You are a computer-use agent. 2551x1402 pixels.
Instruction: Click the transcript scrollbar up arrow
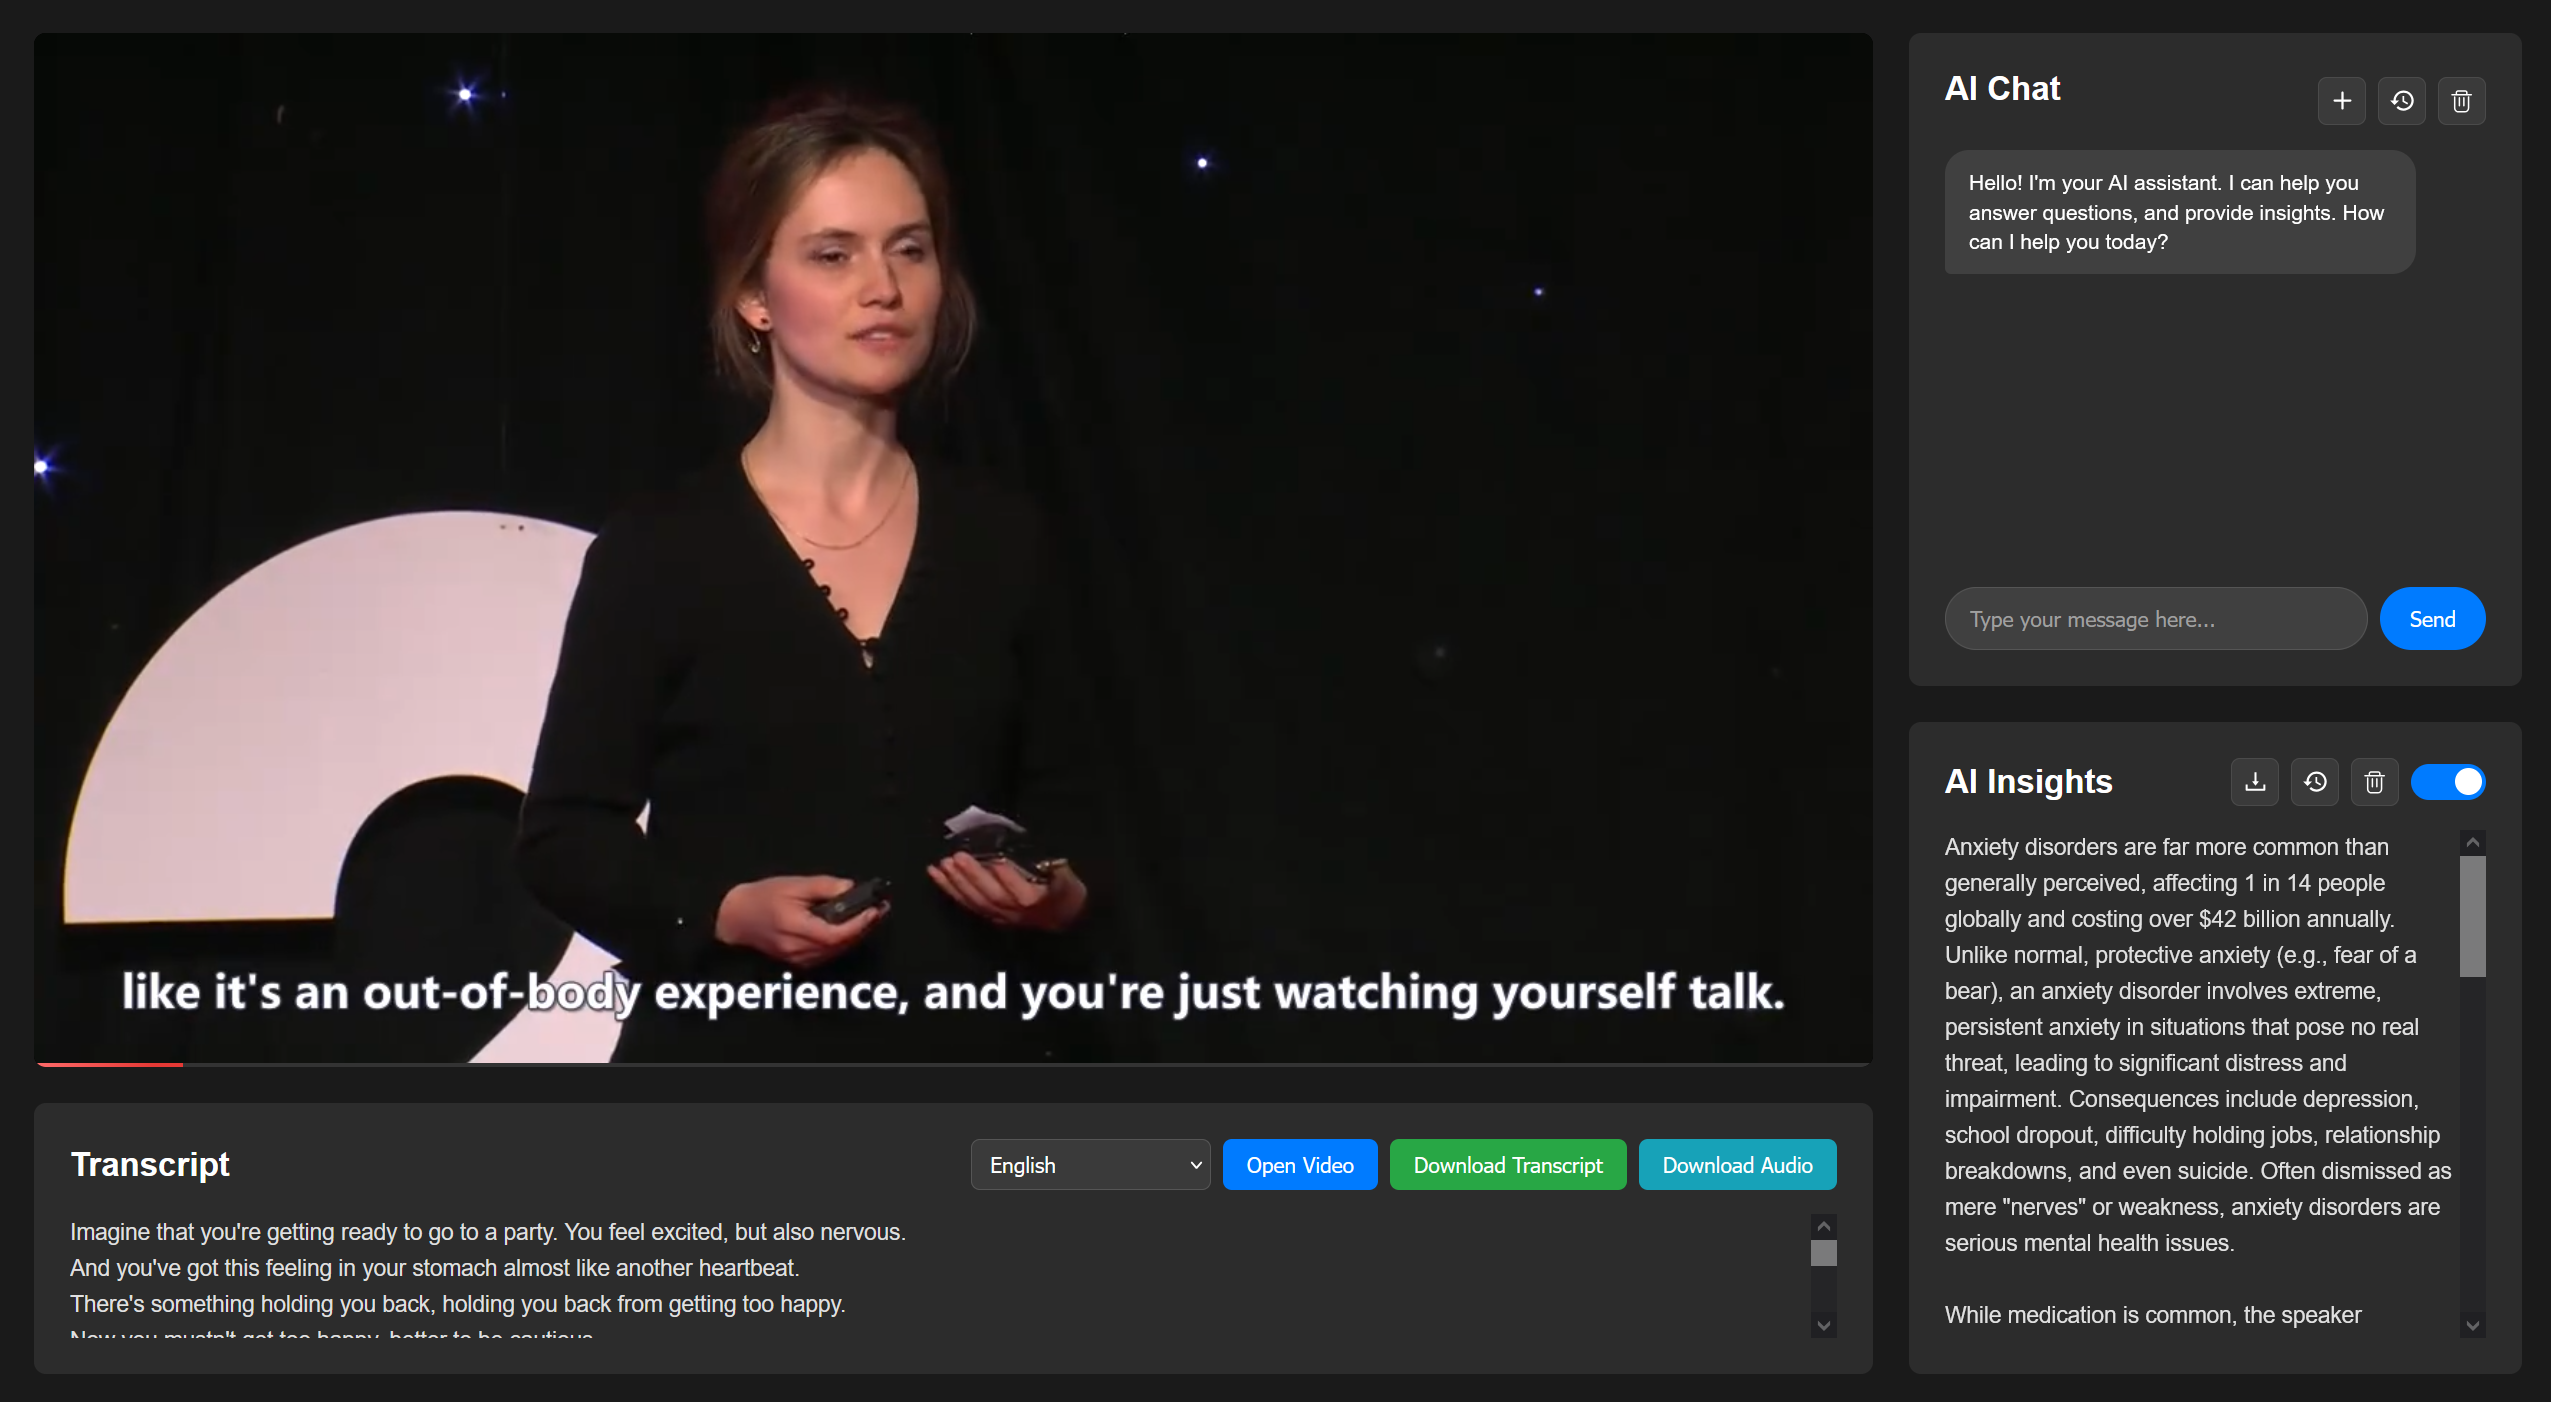click(x=1822, y=1224)
